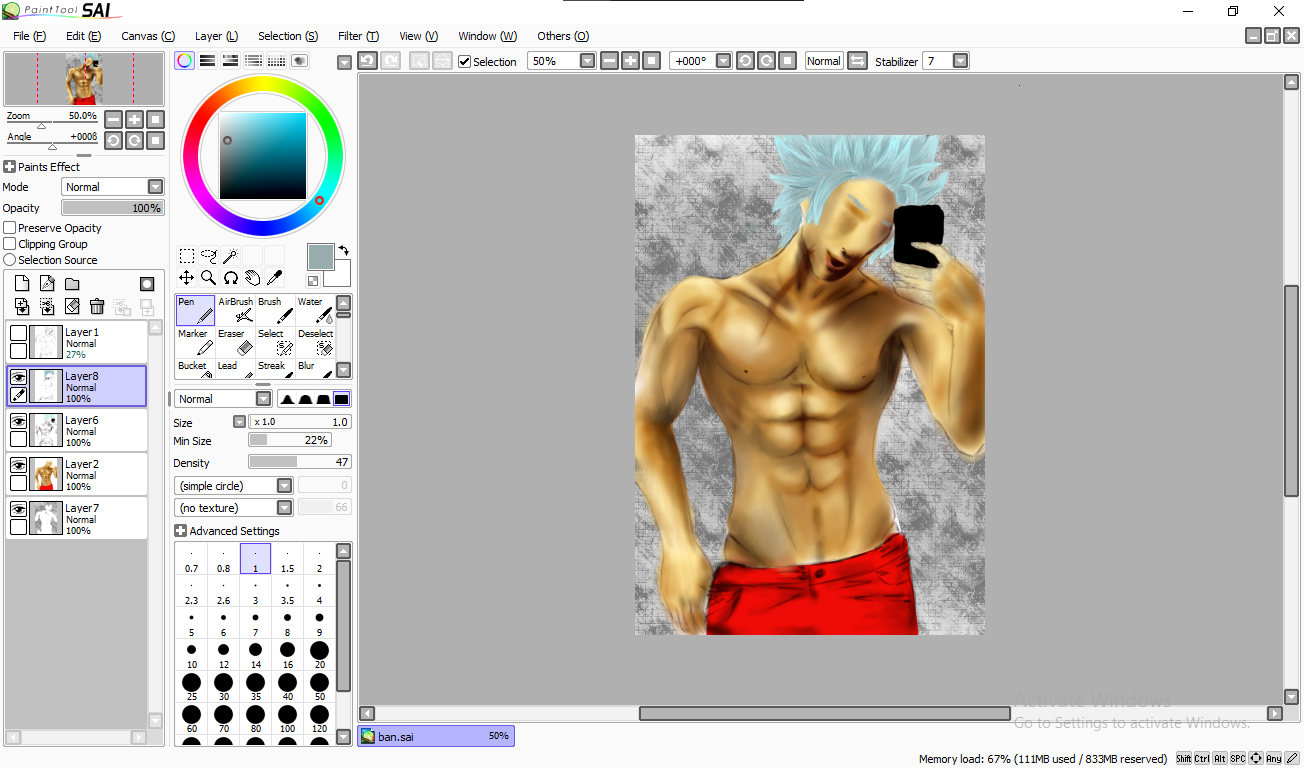Show the RGB slider panel
Viewport: 1304px width, 768px height.
(x=207, y=61)
